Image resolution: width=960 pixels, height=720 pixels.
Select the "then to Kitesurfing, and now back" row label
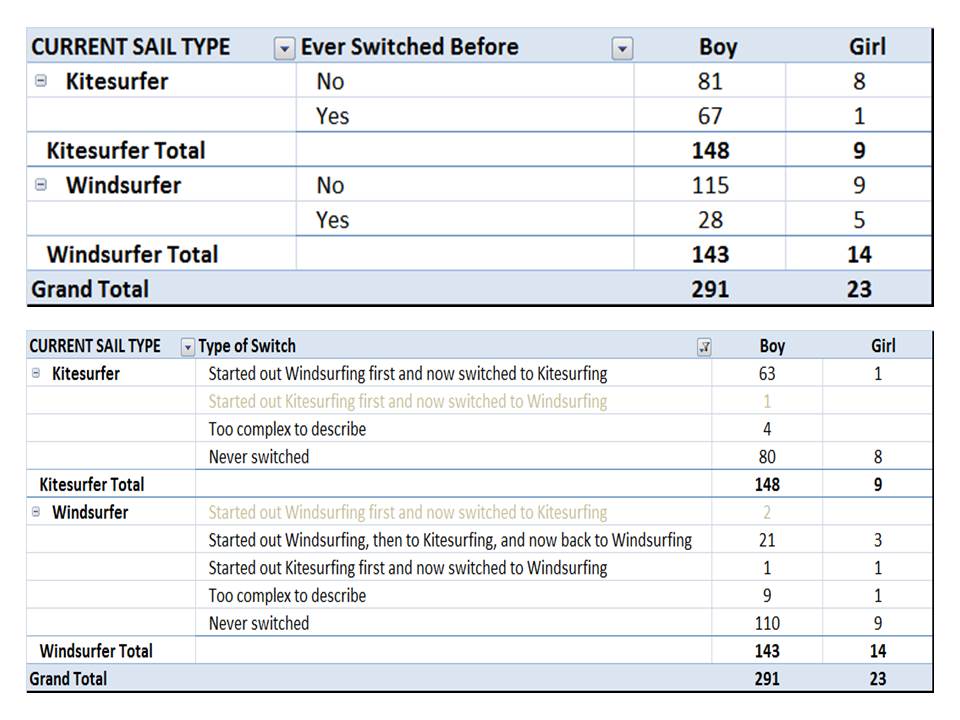450,540
